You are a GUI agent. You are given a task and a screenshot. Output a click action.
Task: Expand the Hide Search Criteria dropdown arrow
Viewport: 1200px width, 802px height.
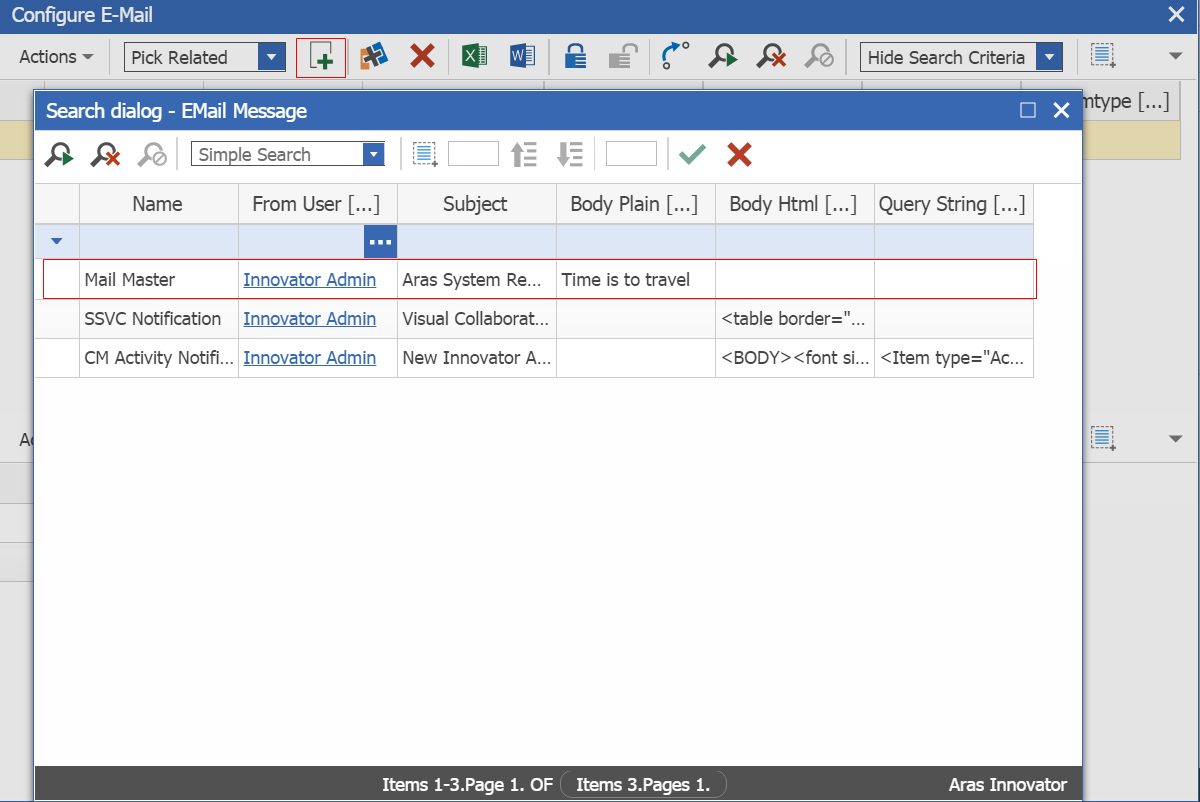(1049, 57)
